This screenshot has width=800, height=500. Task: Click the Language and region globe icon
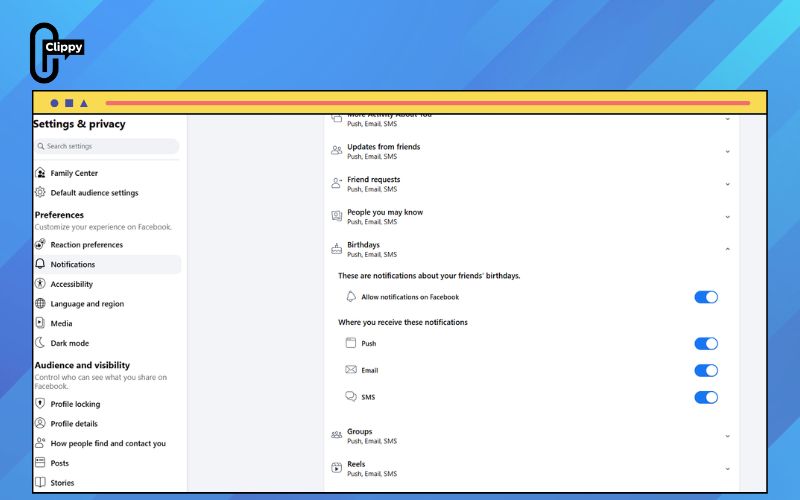pos(40,304)
